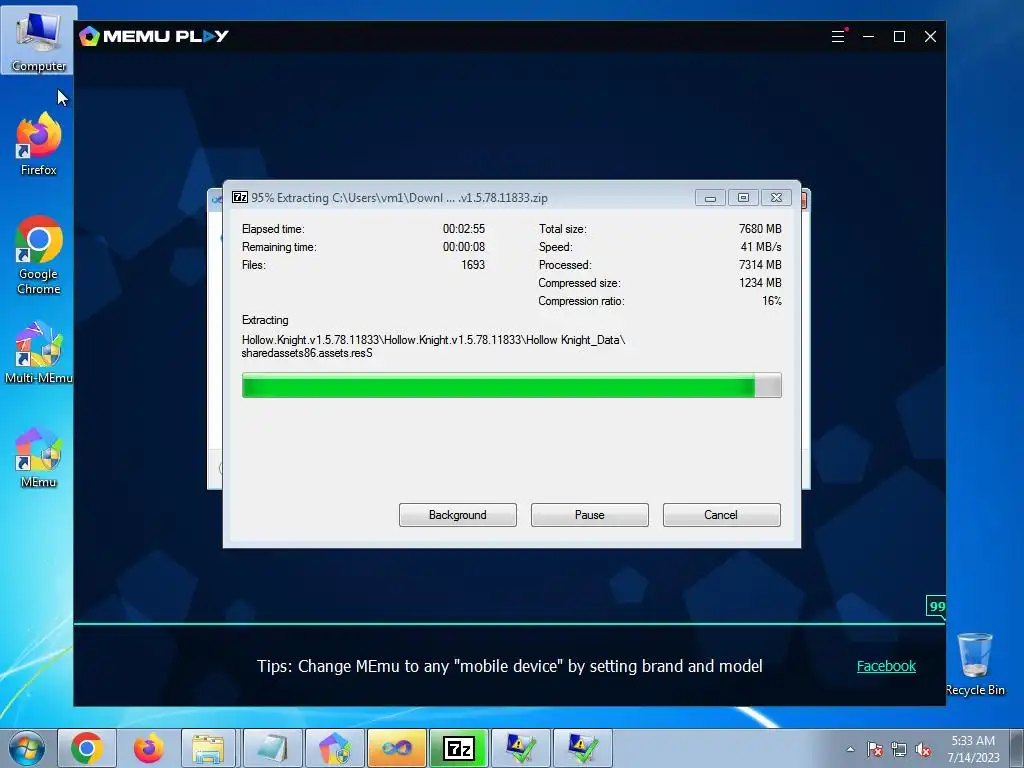The image size is (1024, 768).
Task: Open the Recycle Bin
Action: pos(975,665)
